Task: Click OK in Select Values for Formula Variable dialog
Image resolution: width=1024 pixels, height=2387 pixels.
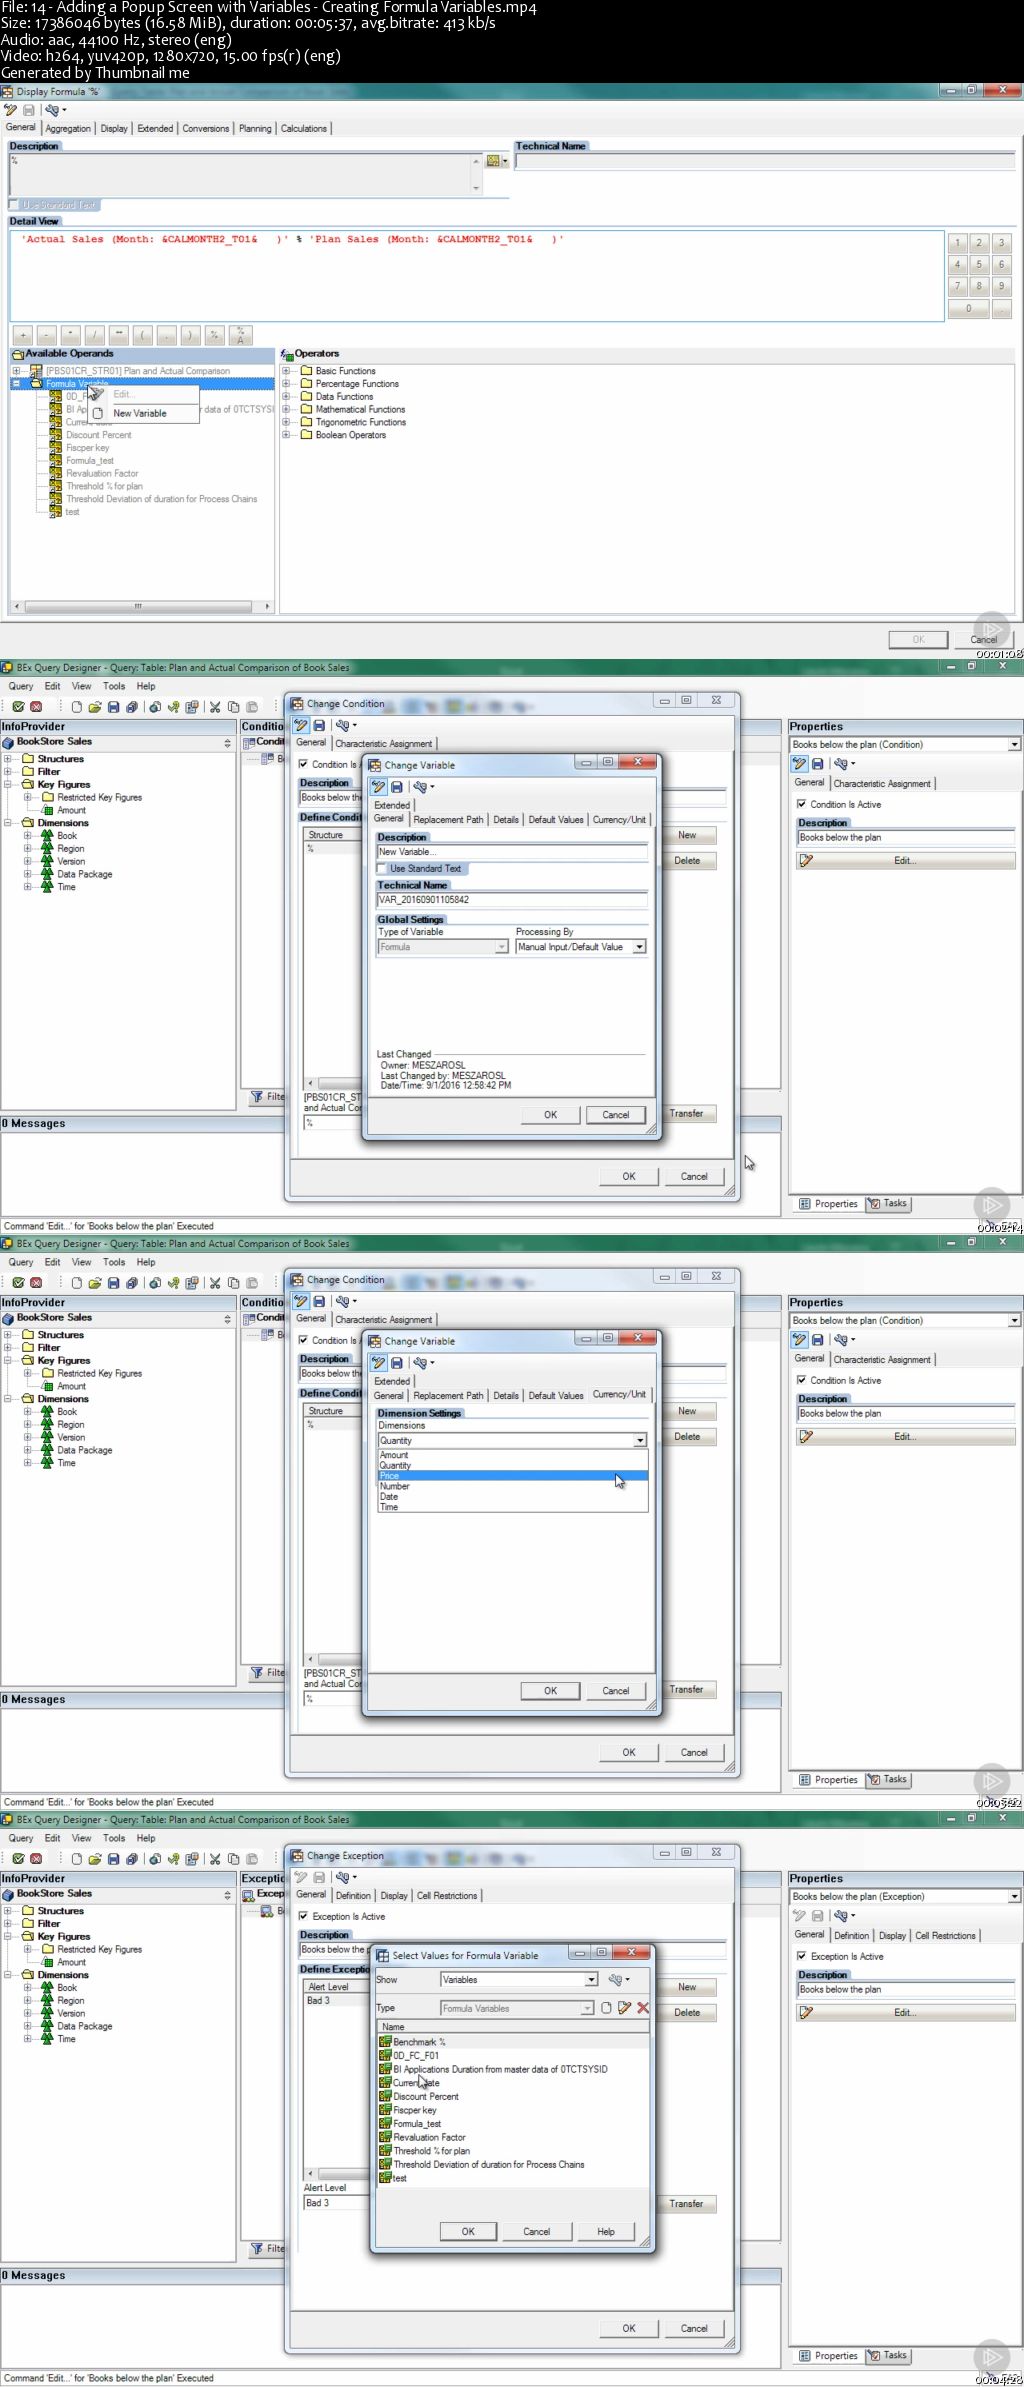Action: coord(468,2231)
